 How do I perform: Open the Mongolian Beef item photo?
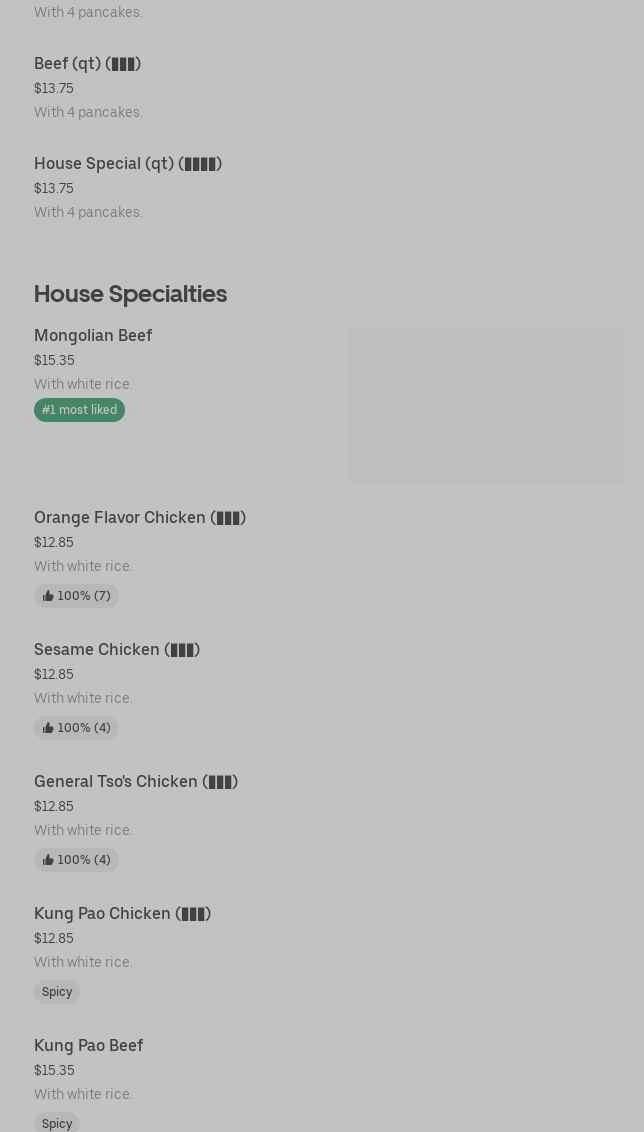coord(485,406)
